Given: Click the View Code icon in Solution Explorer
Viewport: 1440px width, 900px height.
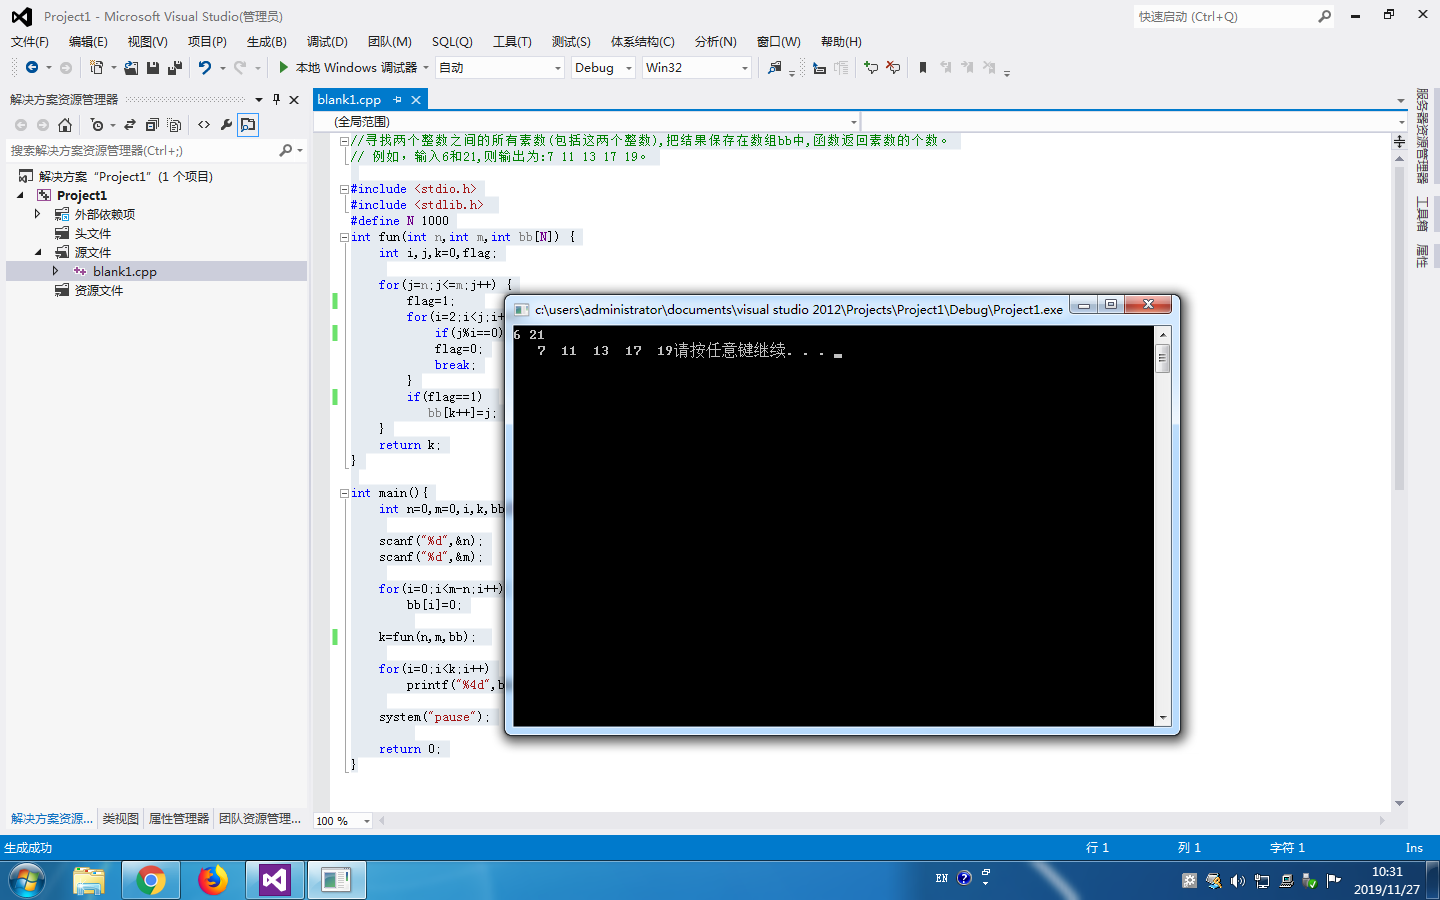Looking at the screenshot, I should tap(204, 125).
